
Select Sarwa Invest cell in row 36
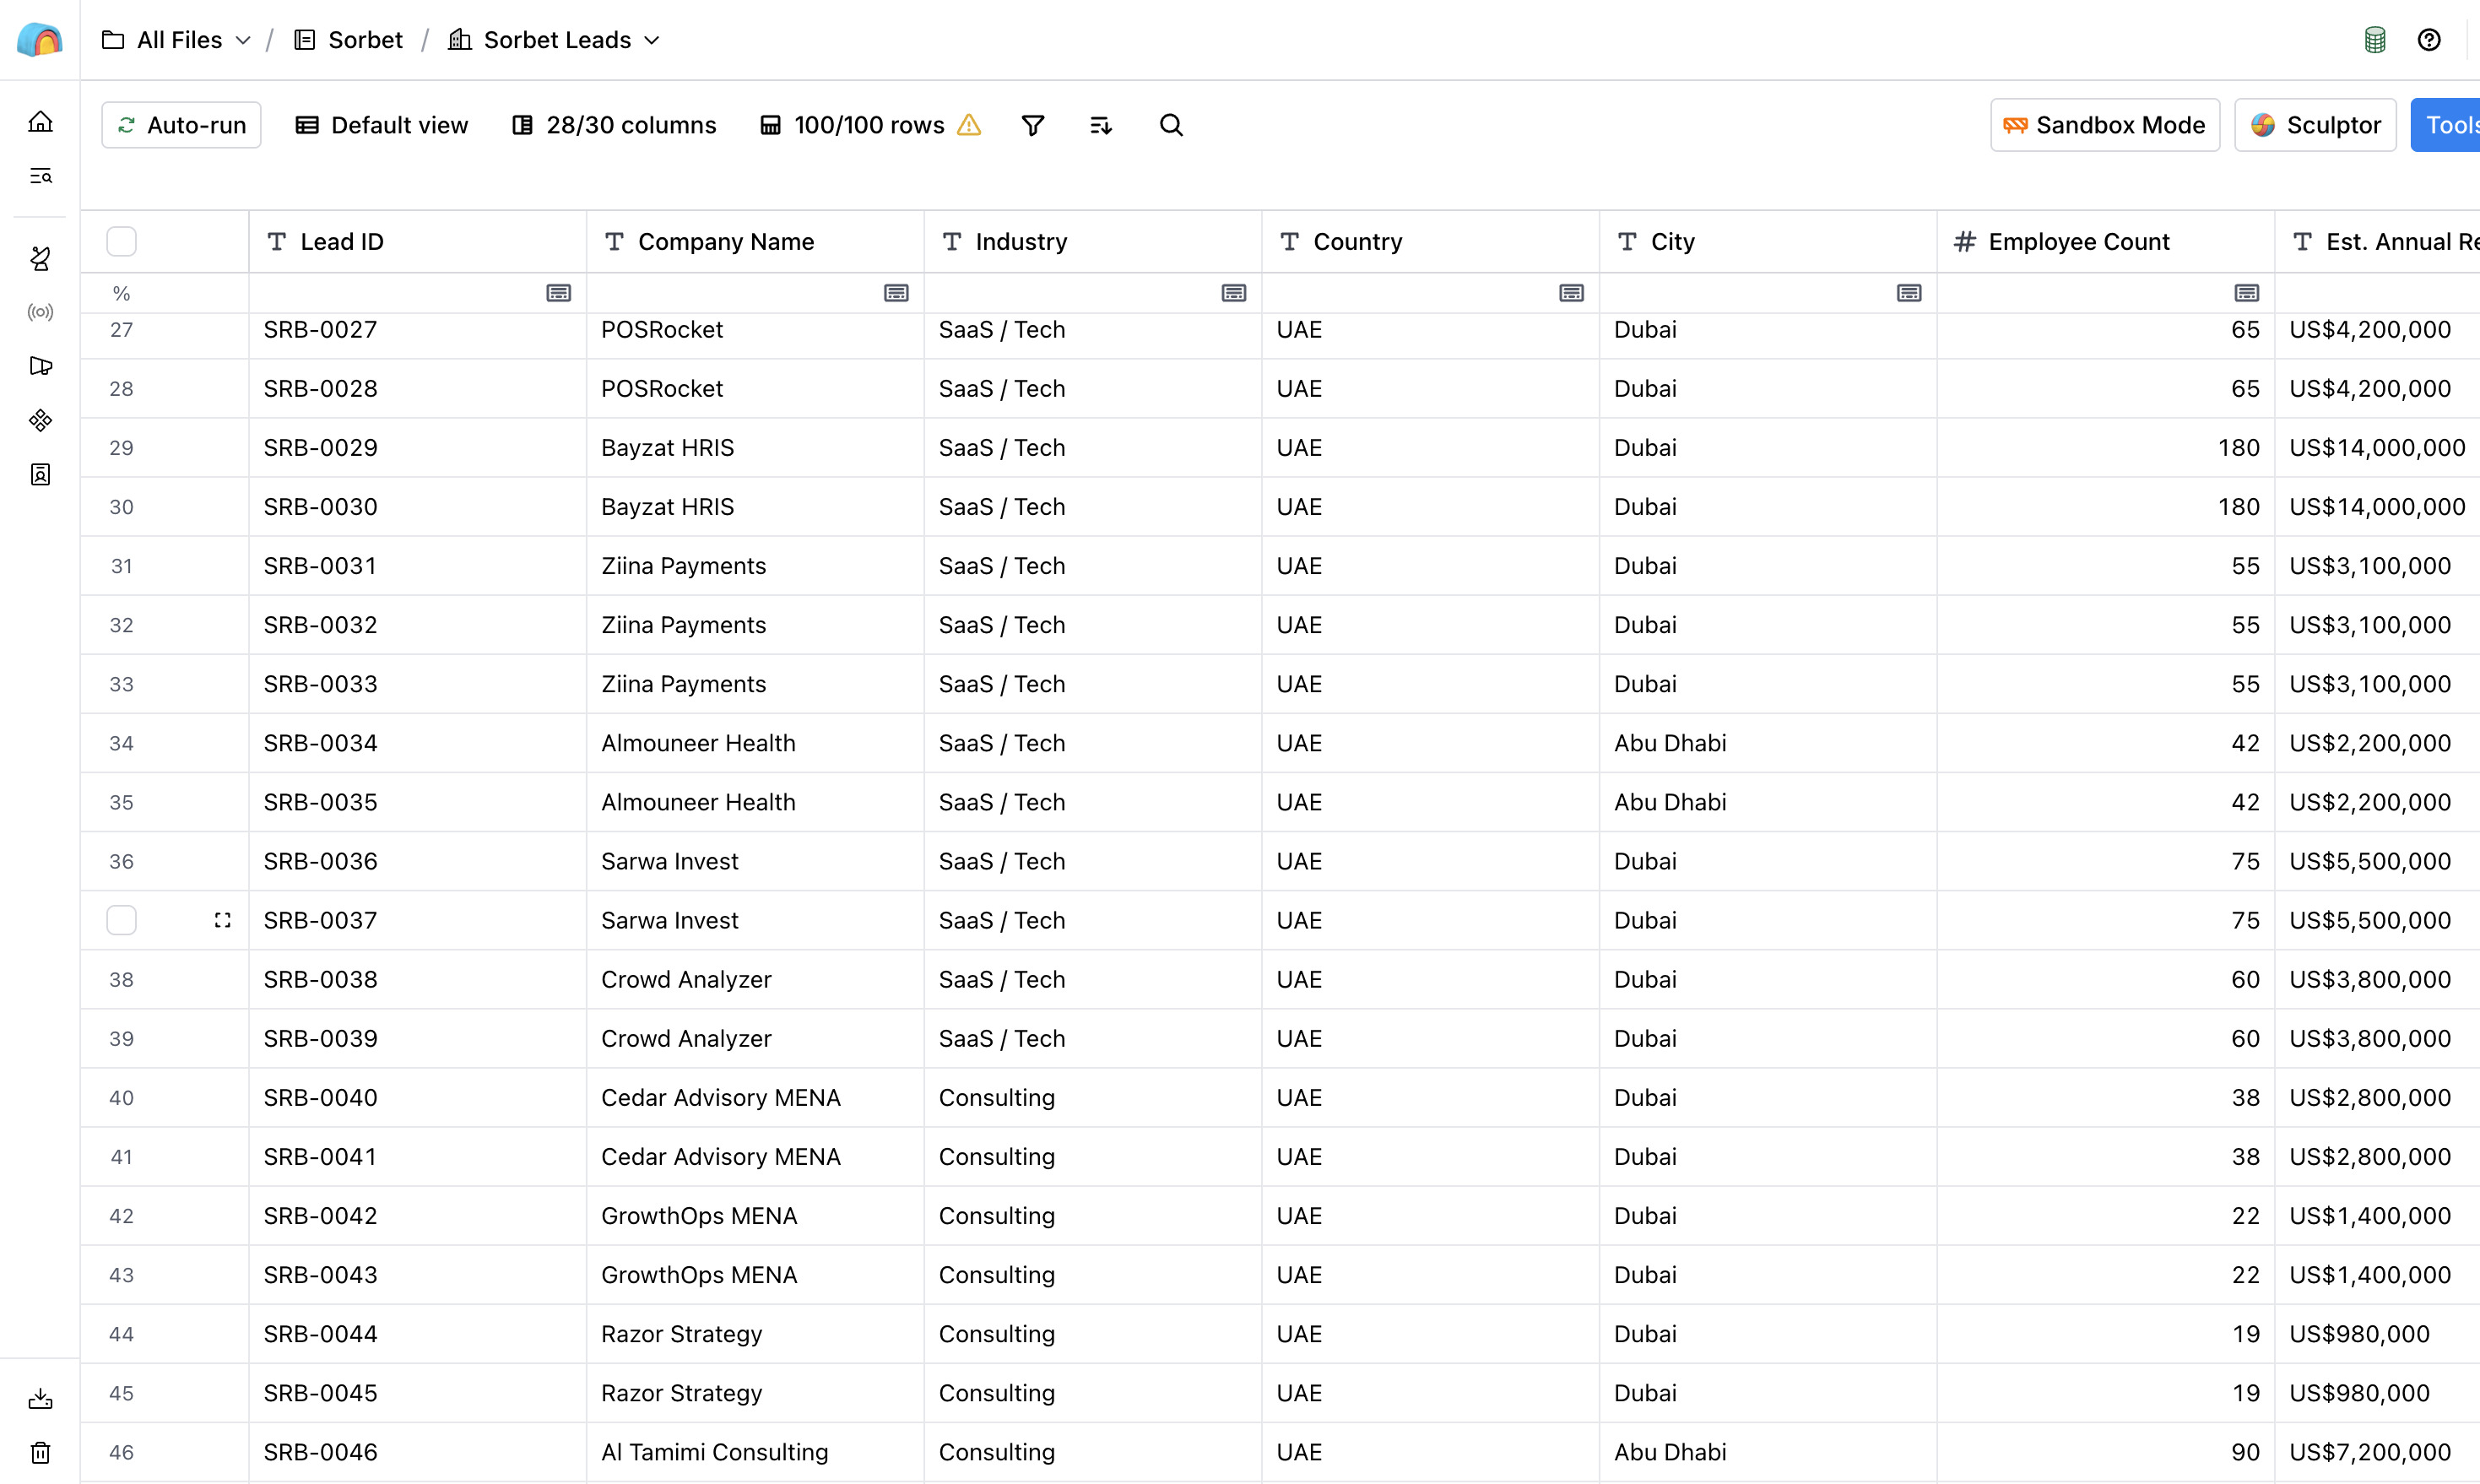click(755, 861)
